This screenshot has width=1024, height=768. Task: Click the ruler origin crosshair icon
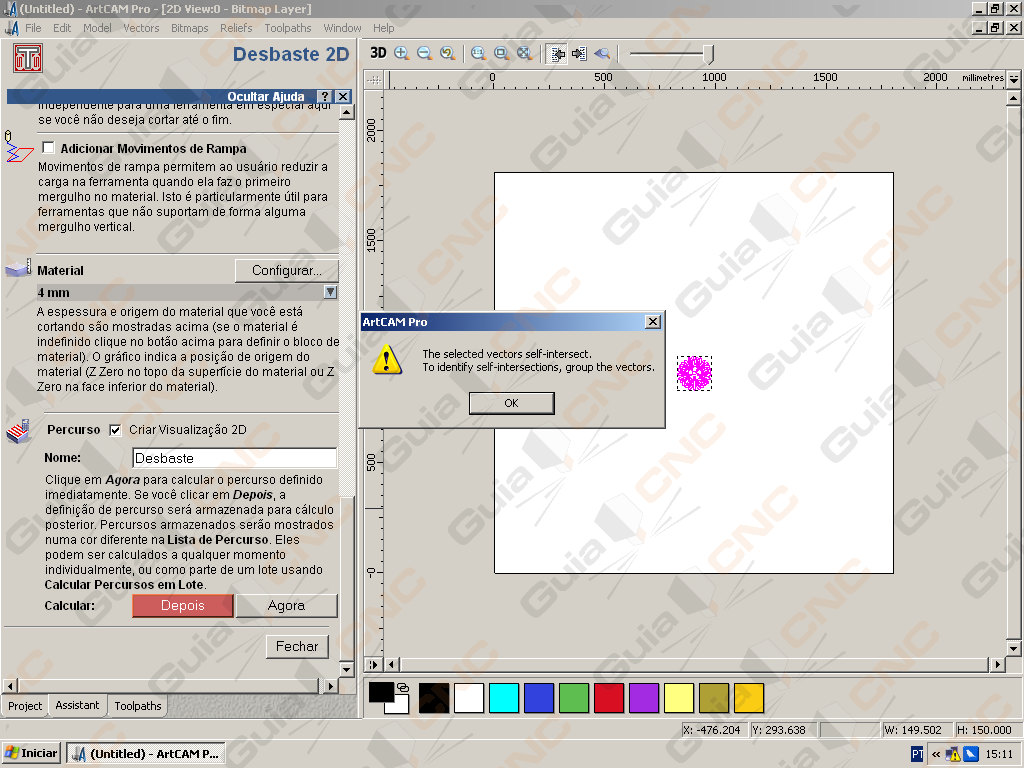(374, 80)
